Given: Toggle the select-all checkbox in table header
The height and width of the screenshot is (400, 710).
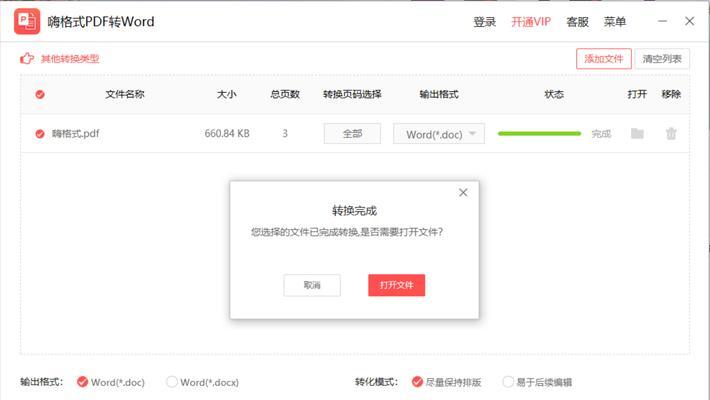Looking at the screenshot, I should tap(40, 94).
